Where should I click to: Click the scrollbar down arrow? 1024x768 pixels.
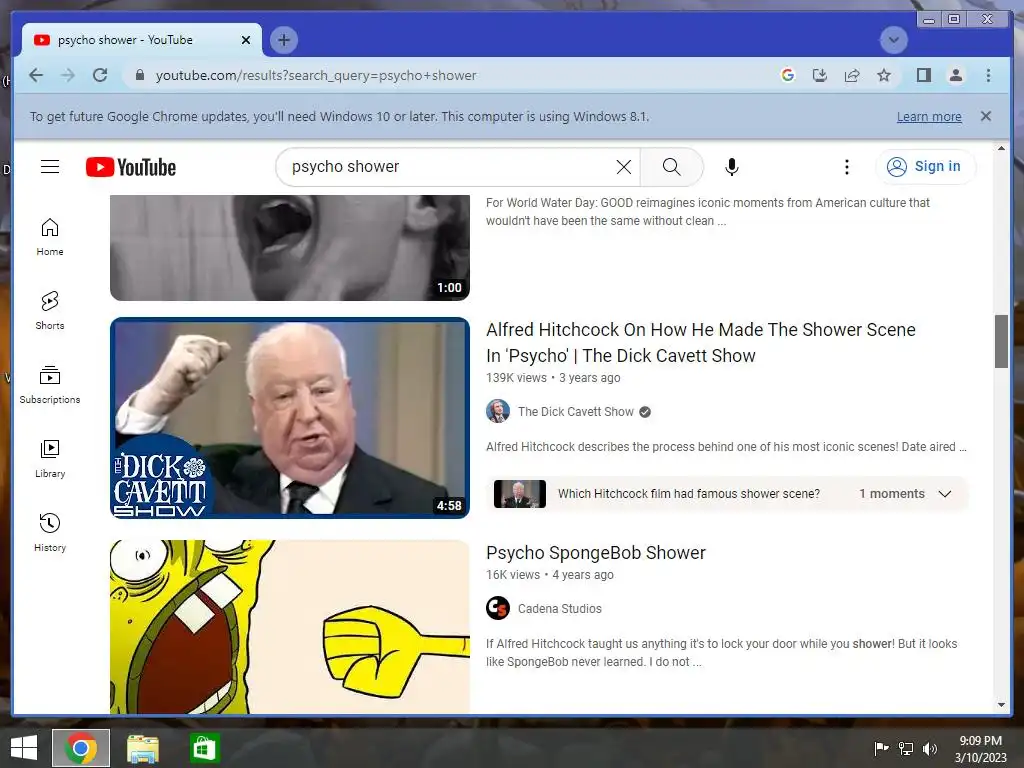(1001, 705)
